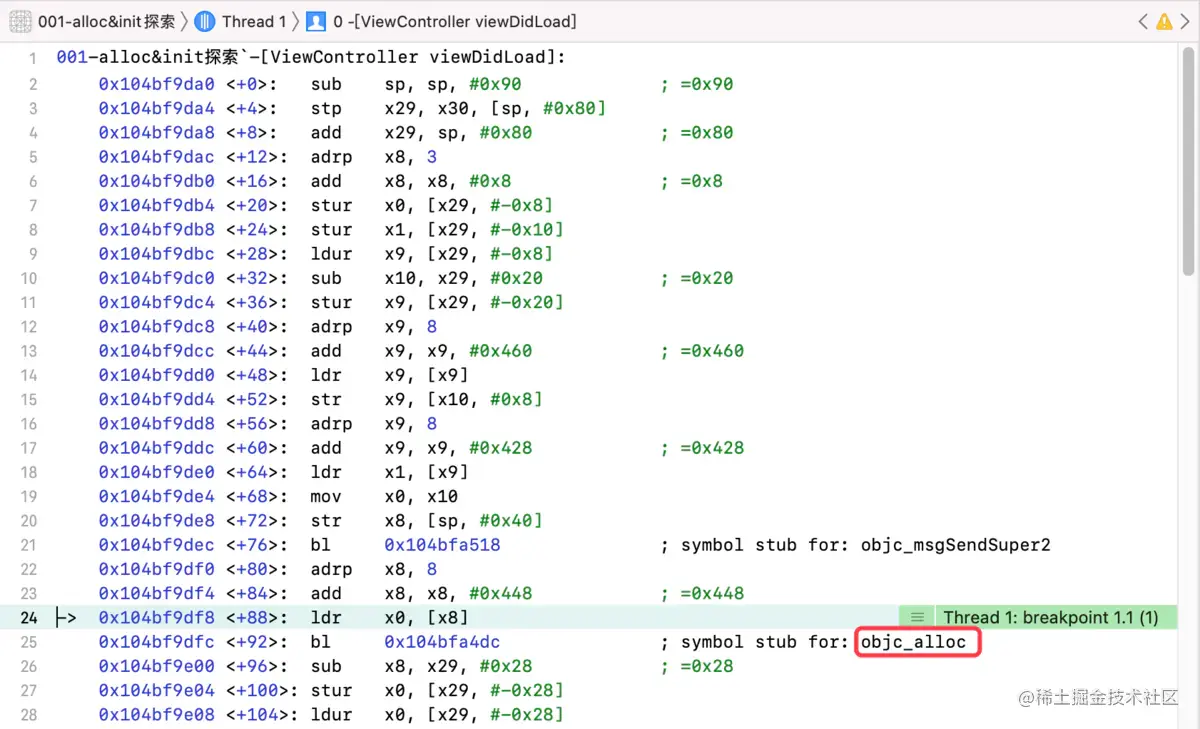
Task: Select the Thread 1: breakpoint 1.1 (1) badge
Action: (1051, 618)
